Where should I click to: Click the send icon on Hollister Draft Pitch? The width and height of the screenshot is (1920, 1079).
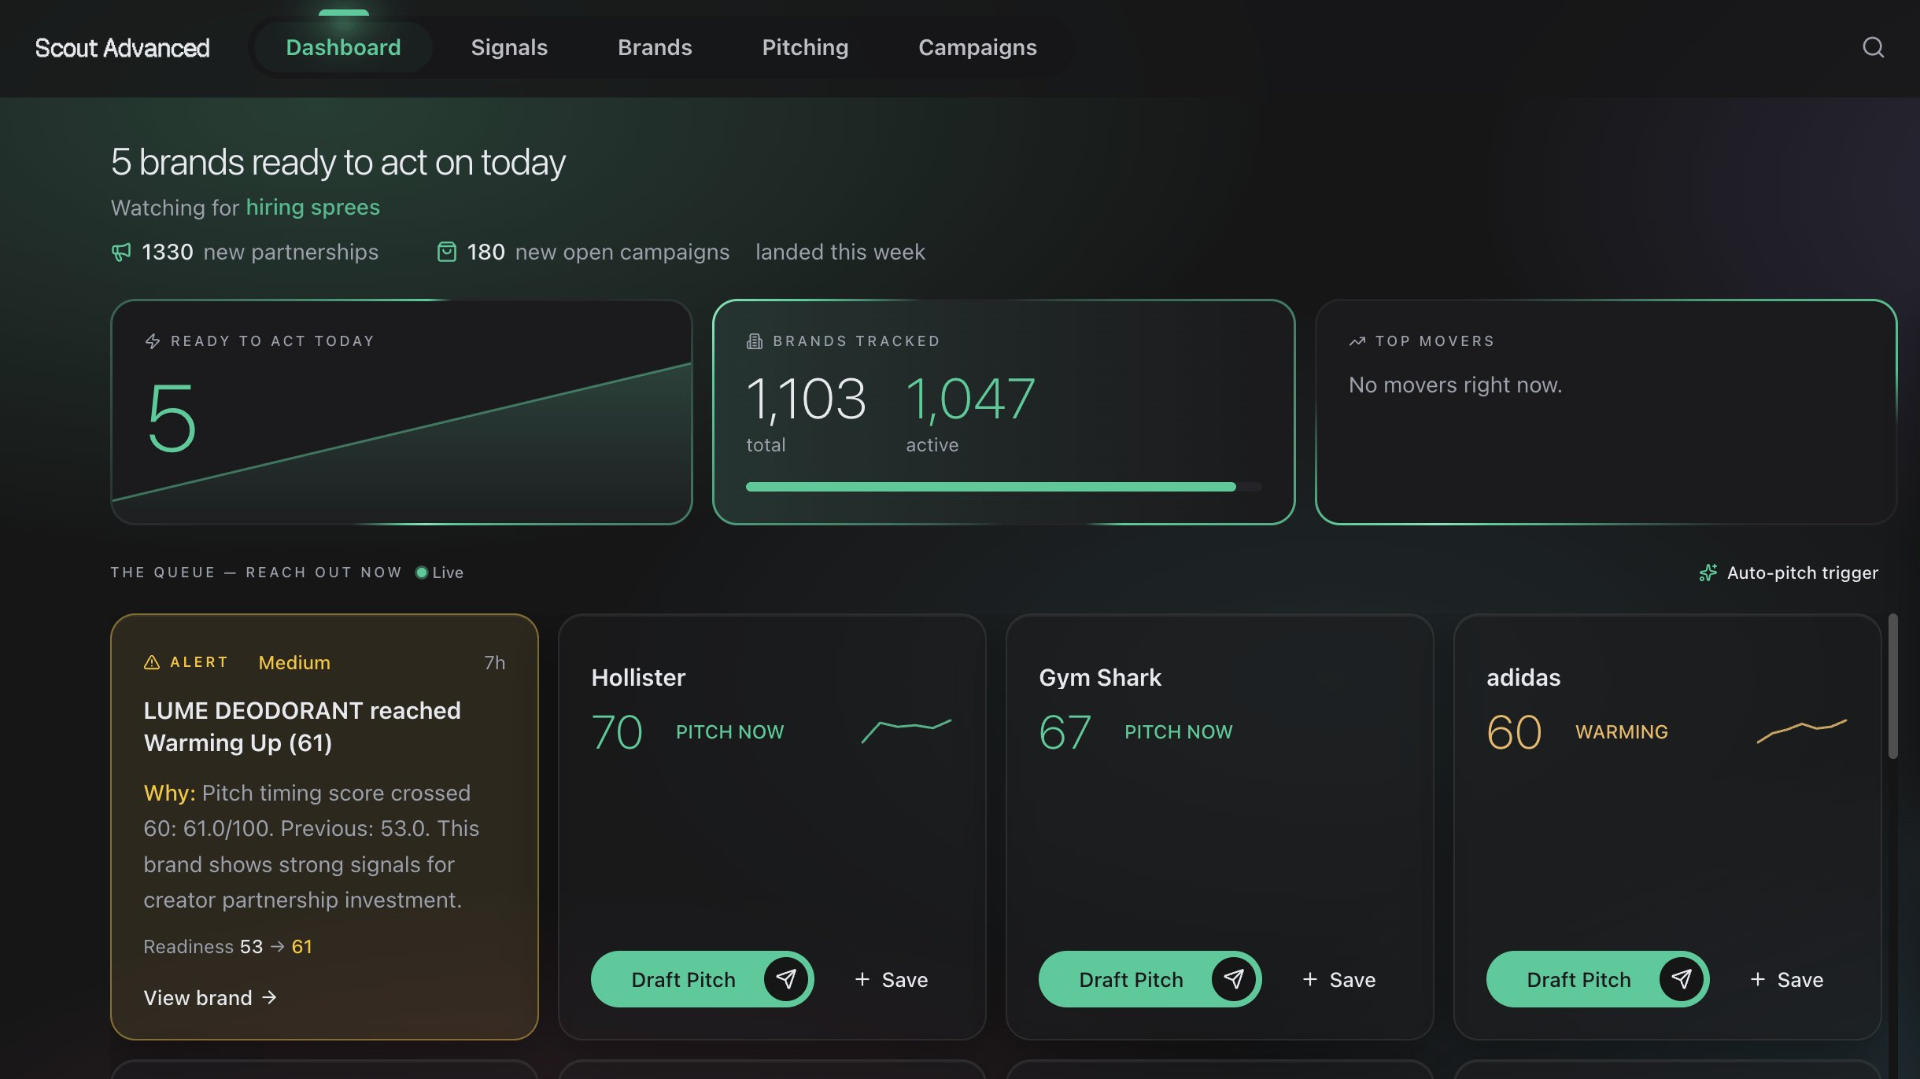787,979
